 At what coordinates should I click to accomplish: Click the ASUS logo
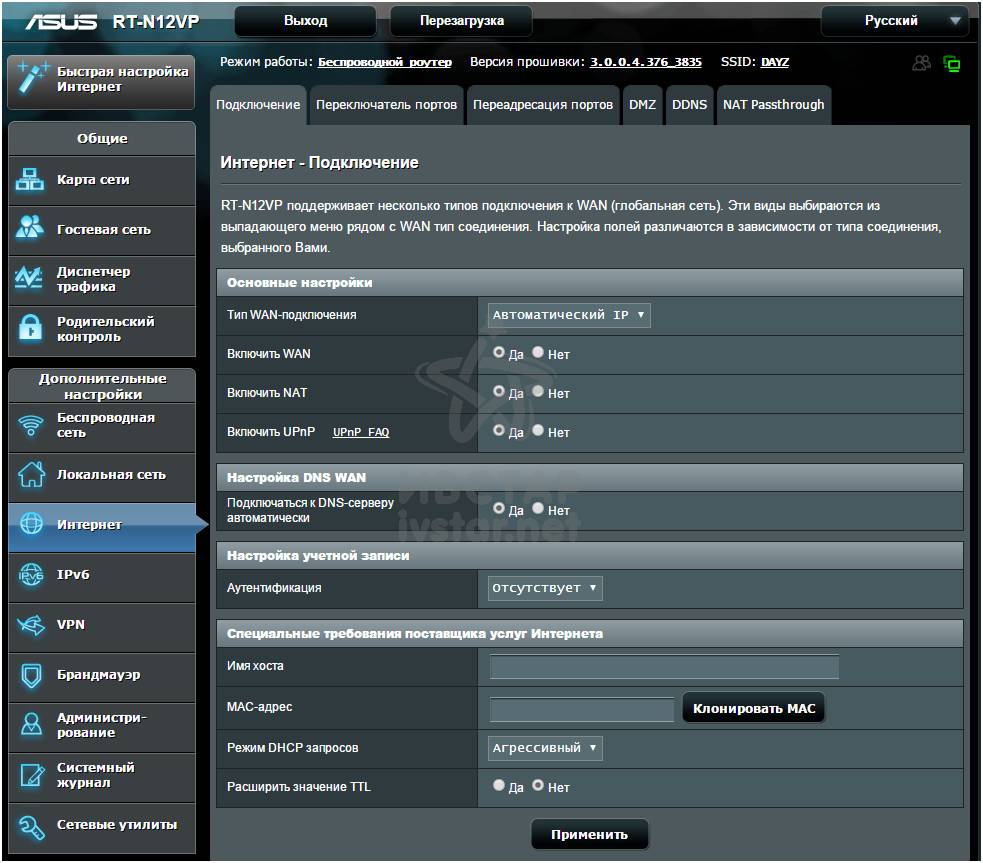coord(61,21)
